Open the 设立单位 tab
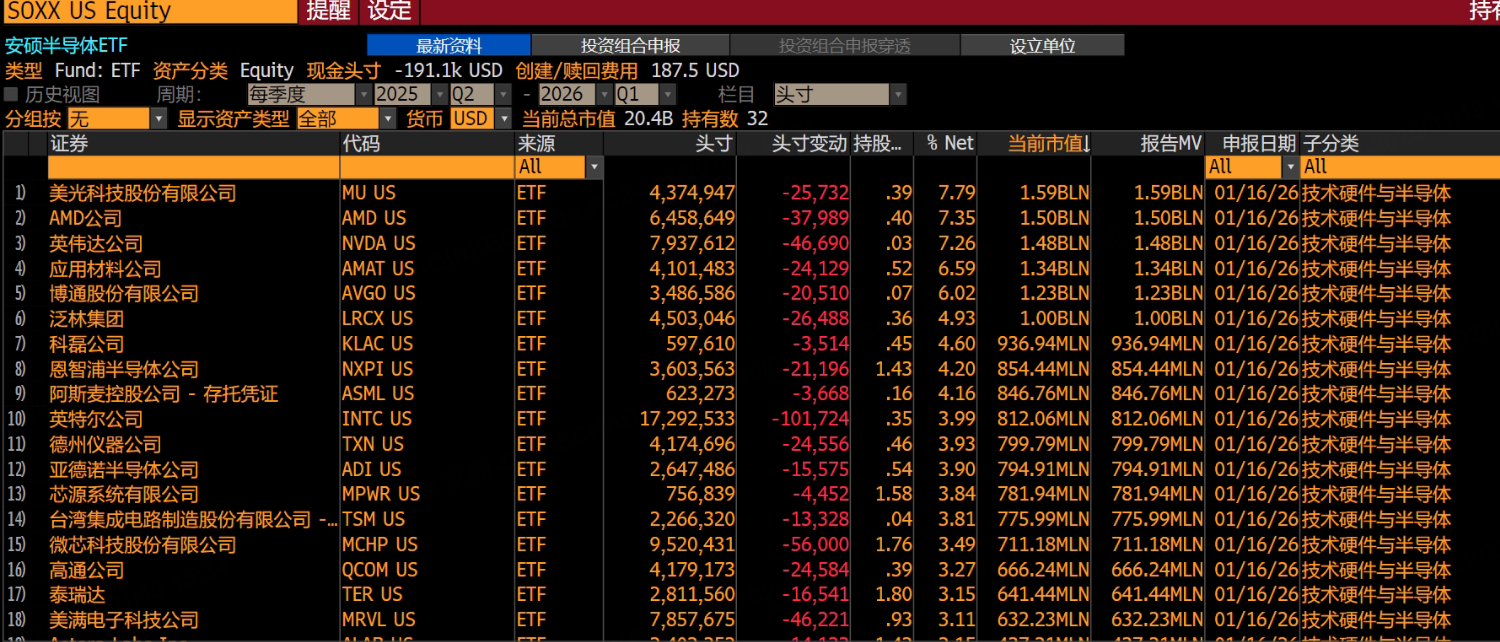 tap(1042, 46)
